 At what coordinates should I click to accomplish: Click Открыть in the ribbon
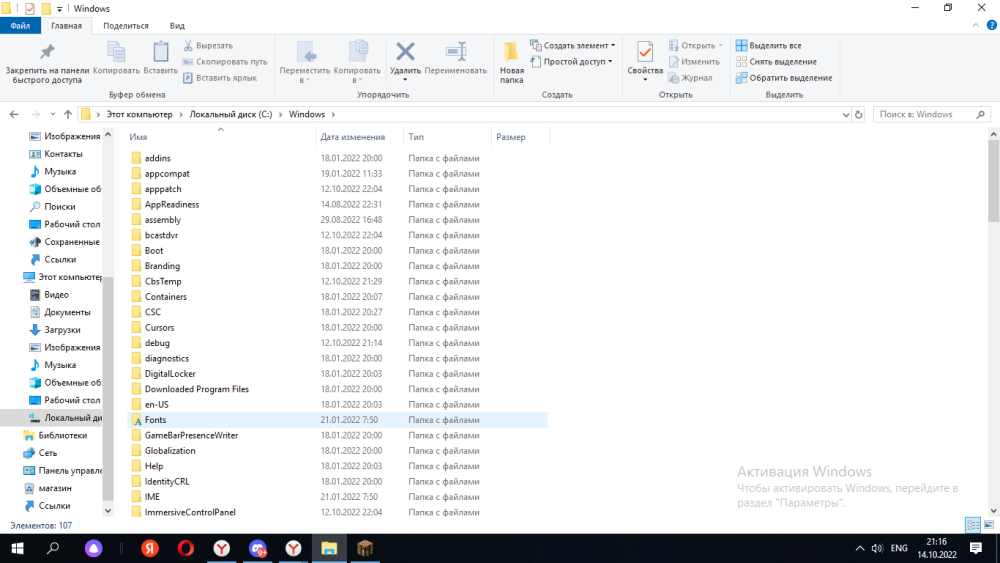[x=695, y=45]
